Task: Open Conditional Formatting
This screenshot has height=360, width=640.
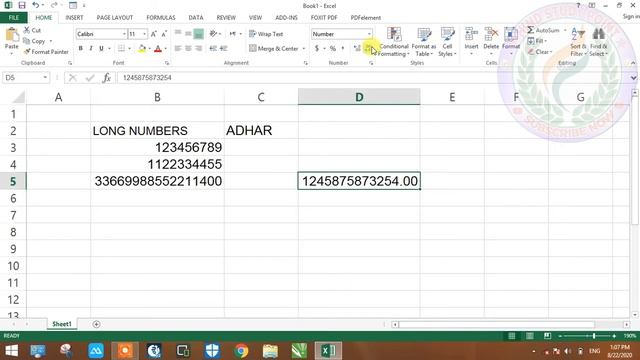Action: click(x=394, y=42)
